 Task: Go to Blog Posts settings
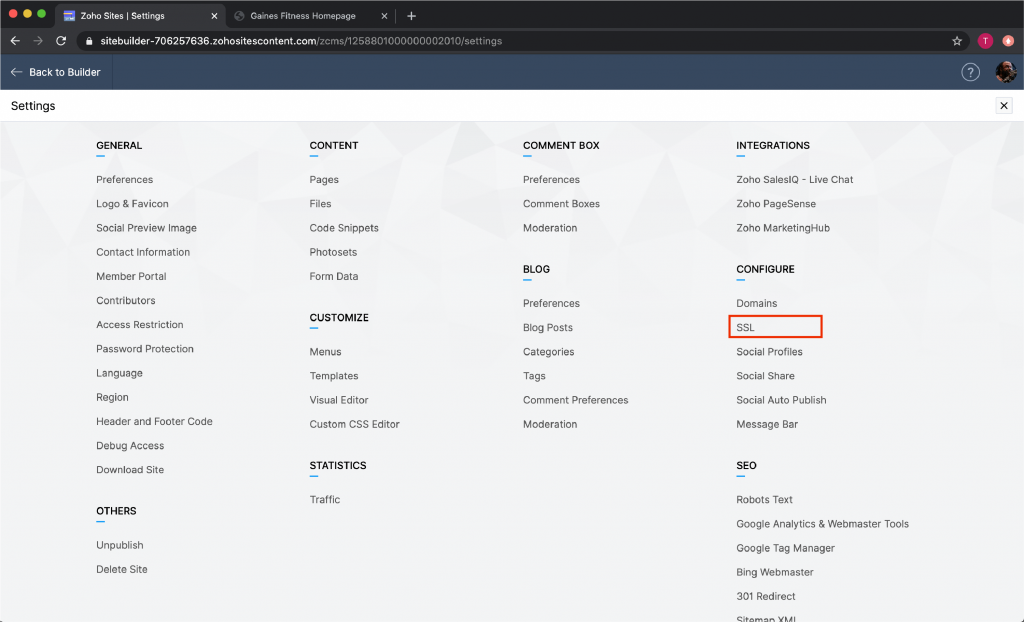coord(547,327)
